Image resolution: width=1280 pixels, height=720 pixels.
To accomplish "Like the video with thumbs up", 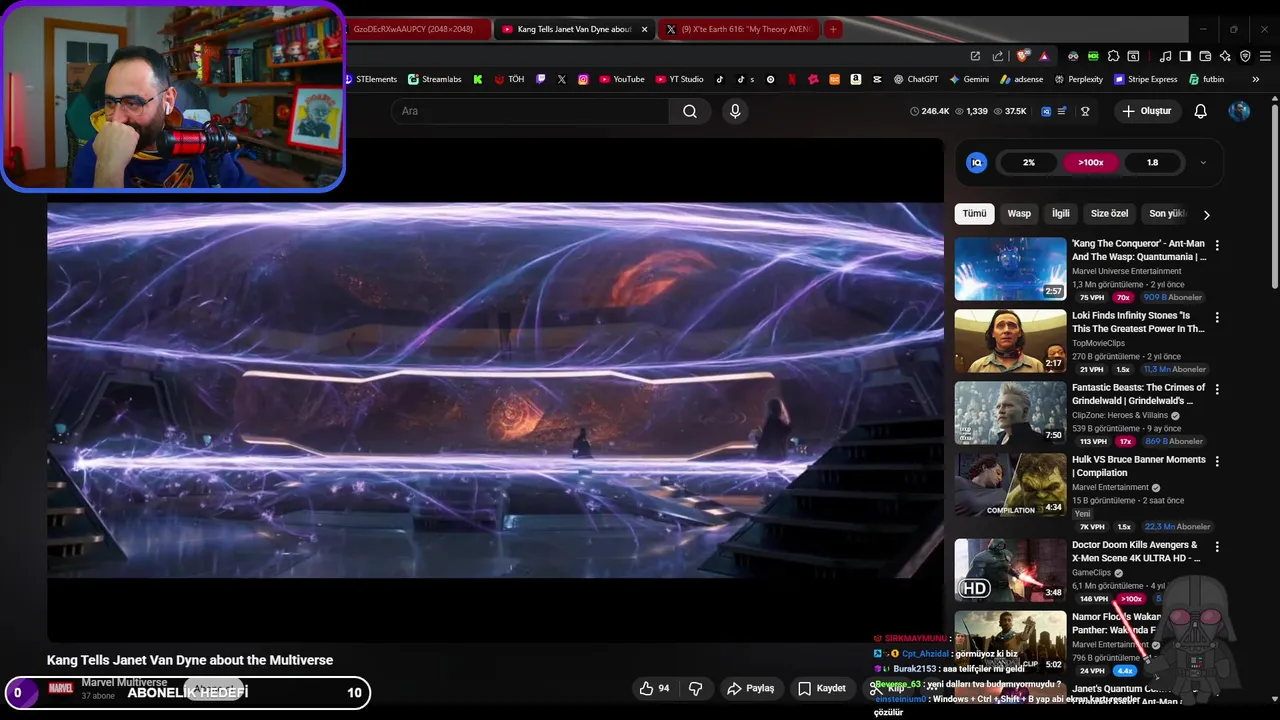I will tap(655, 688).
